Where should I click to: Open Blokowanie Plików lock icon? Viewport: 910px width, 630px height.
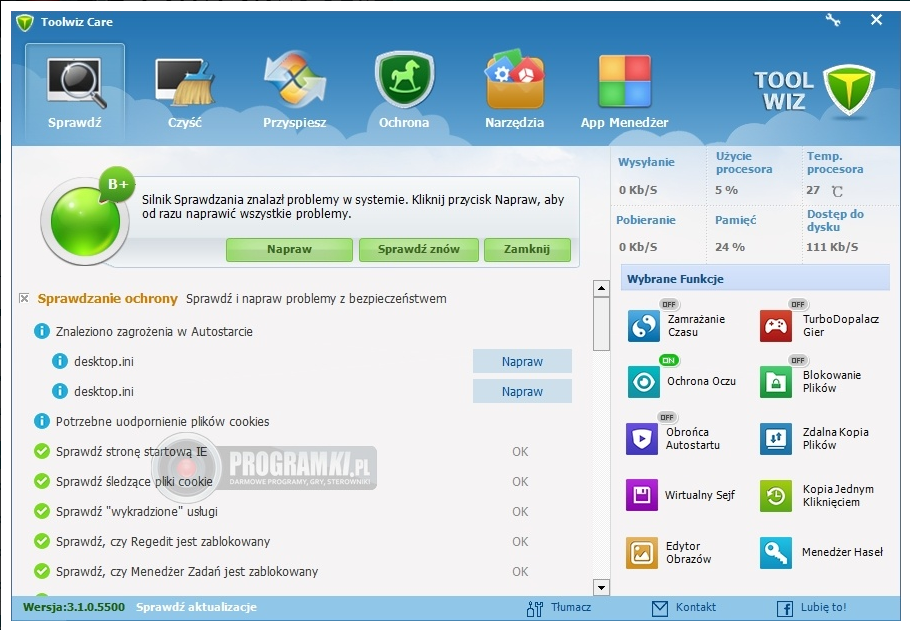776,382
